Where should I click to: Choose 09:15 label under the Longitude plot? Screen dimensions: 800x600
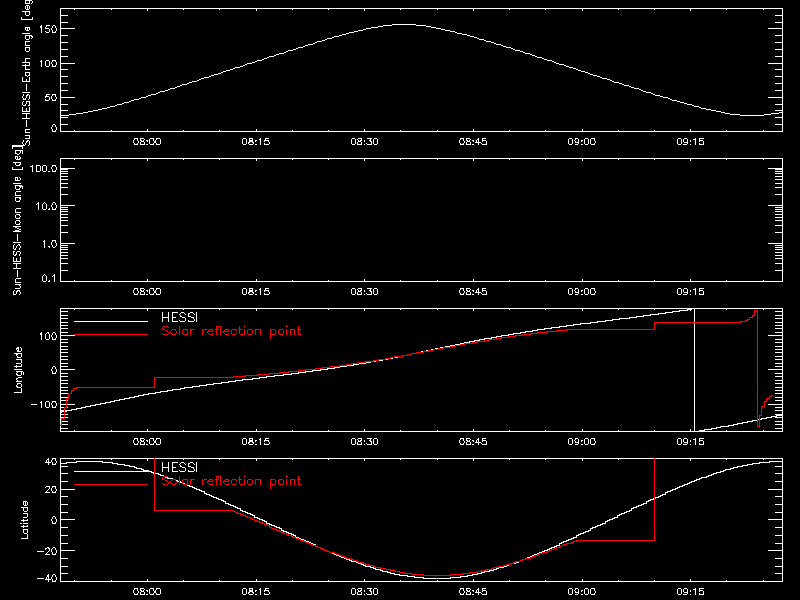point(690,442)
